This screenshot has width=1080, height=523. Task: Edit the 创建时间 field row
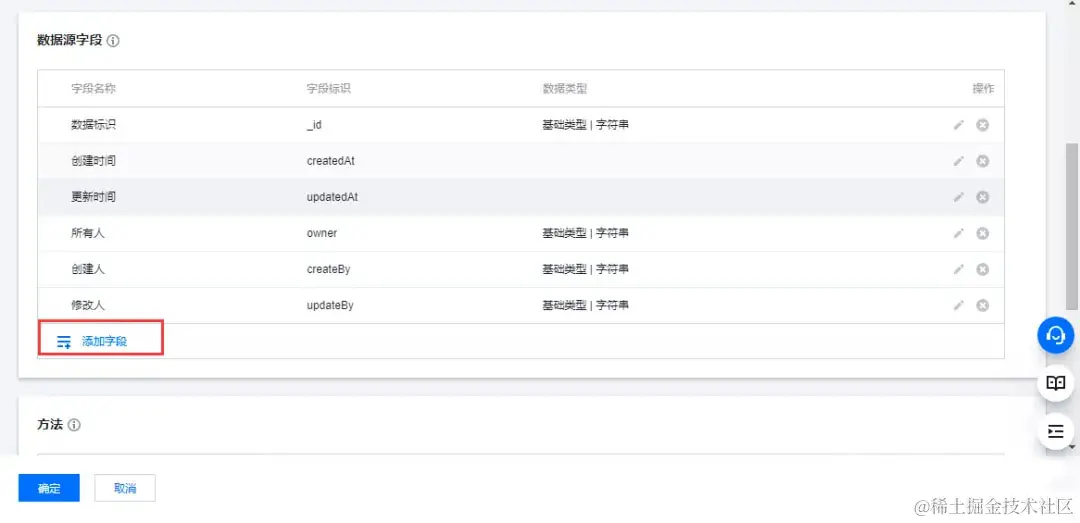pyautogui.click(x=958, y=161)
